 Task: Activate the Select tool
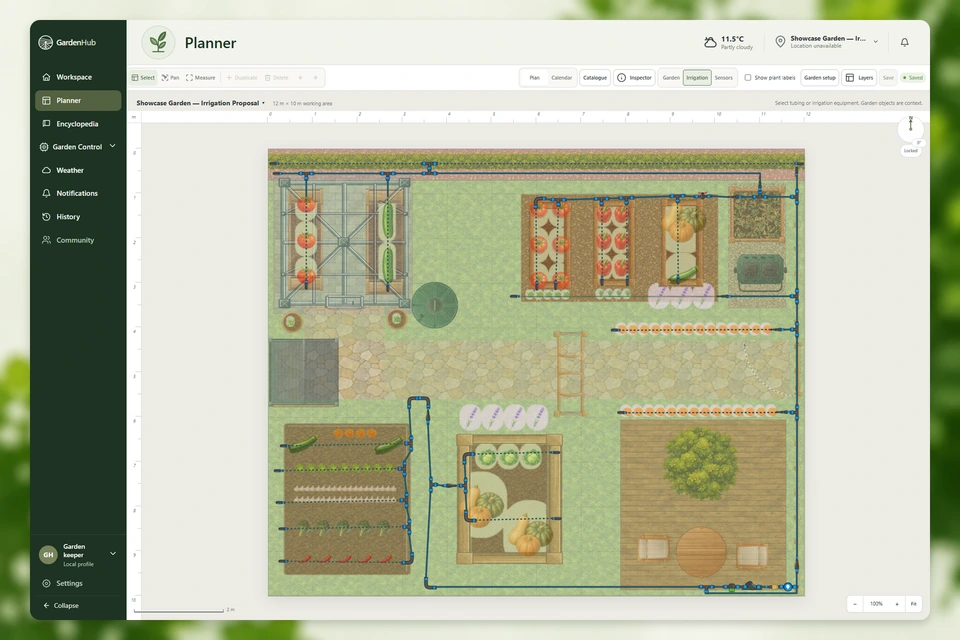click(x=143, y=78)
